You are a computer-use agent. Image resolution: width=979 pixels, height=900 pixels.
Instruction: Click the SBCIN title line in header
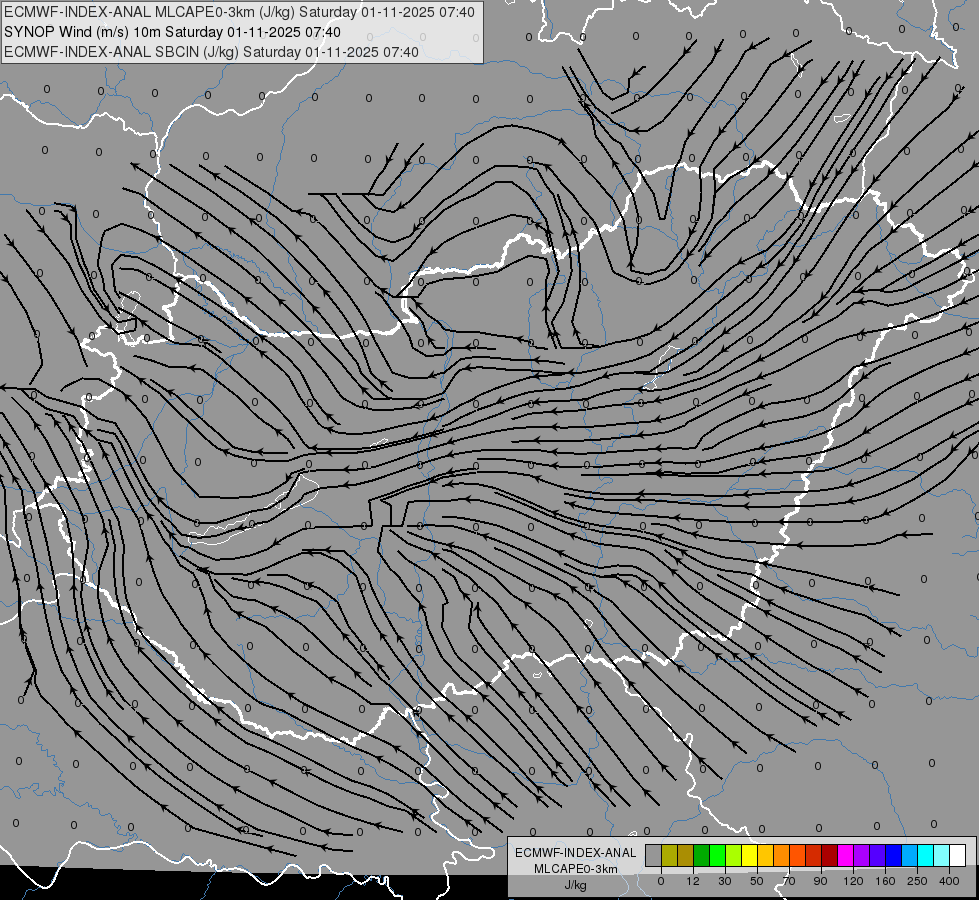click(x=211, y=52)
